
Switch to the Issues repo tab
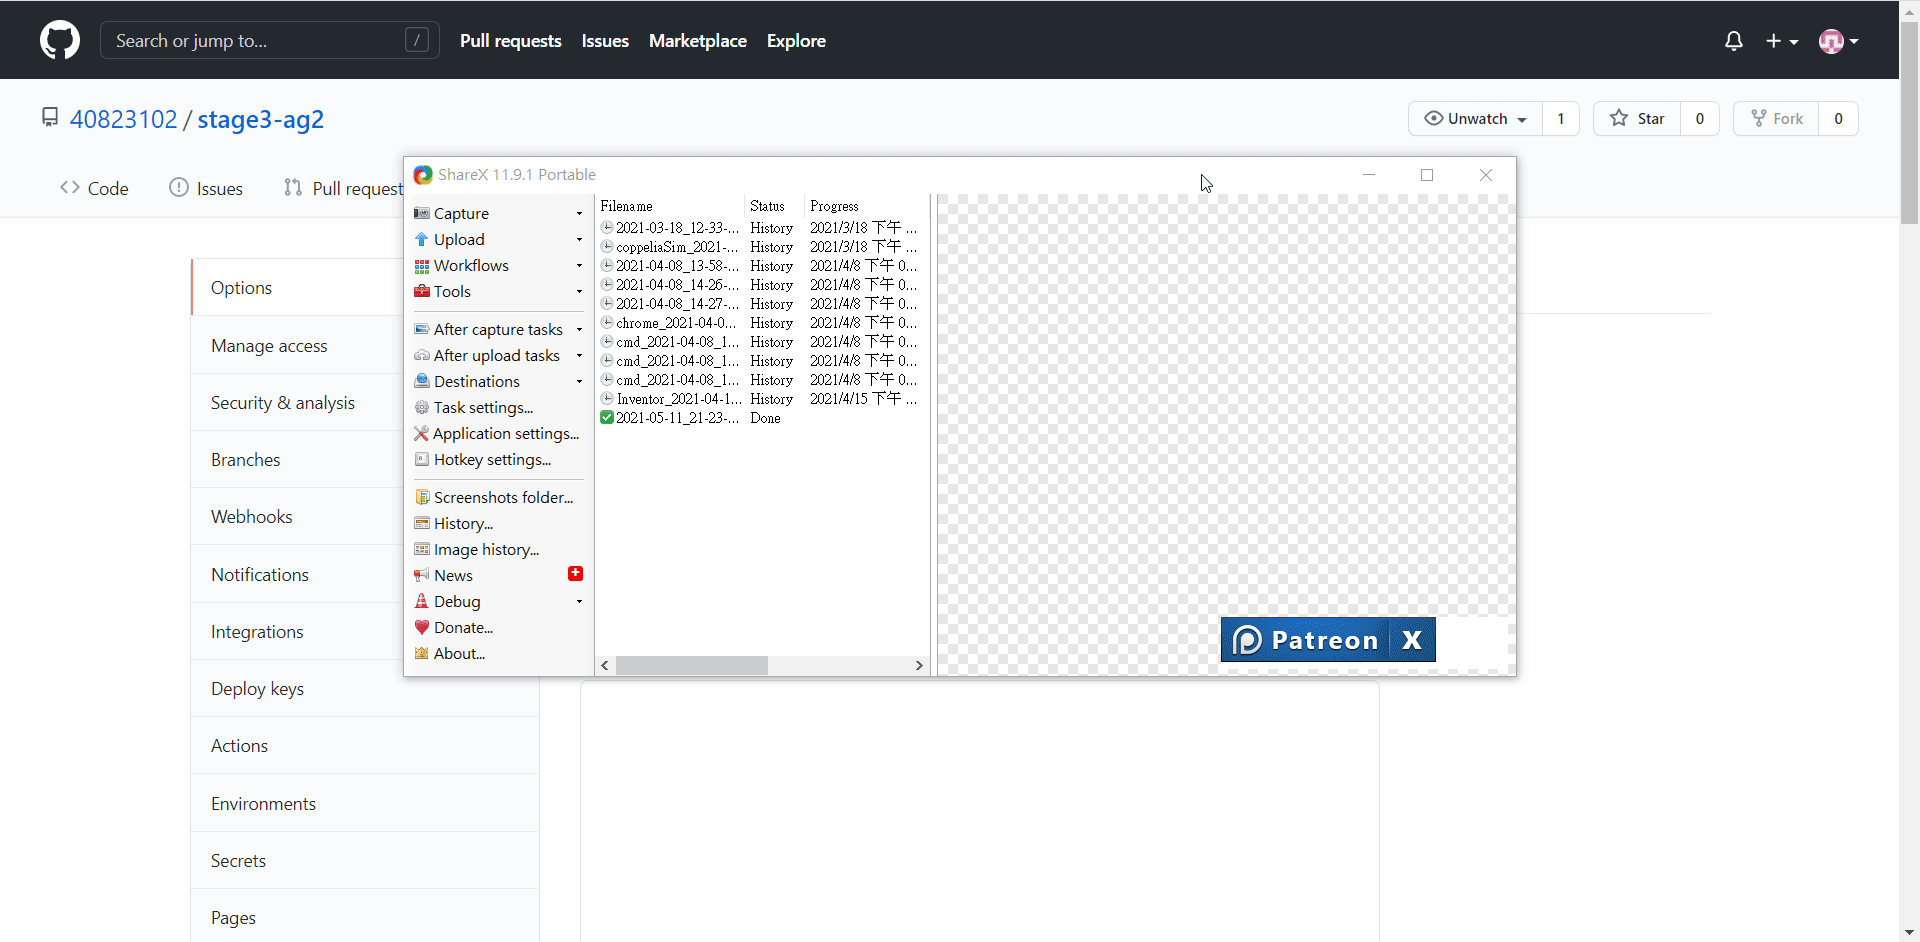206,188
